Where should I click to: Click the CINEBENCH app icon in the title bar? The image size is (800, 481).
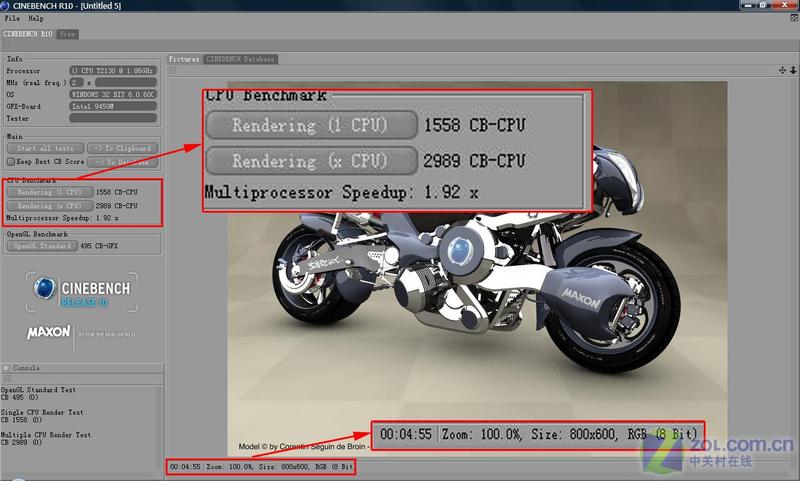click(5, 6)
